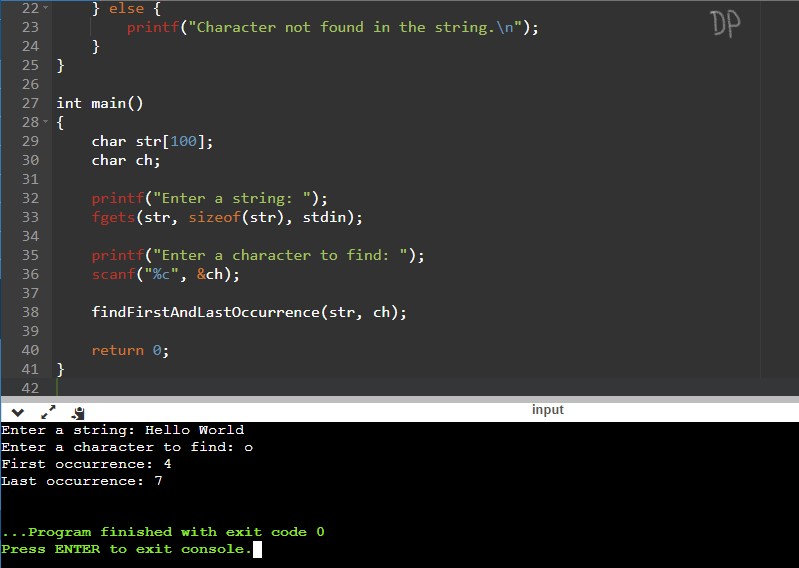
Task: Click the scanf("%c", &ch) statement
Action: (x=166, y=274)
